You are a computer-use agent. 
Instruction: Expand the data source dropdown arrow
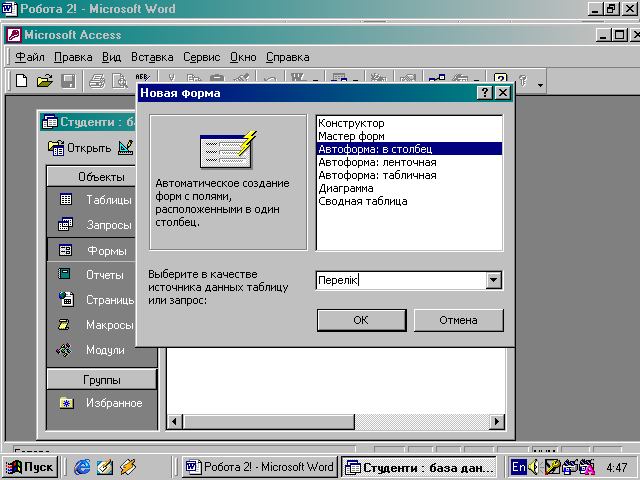[493, 280]
